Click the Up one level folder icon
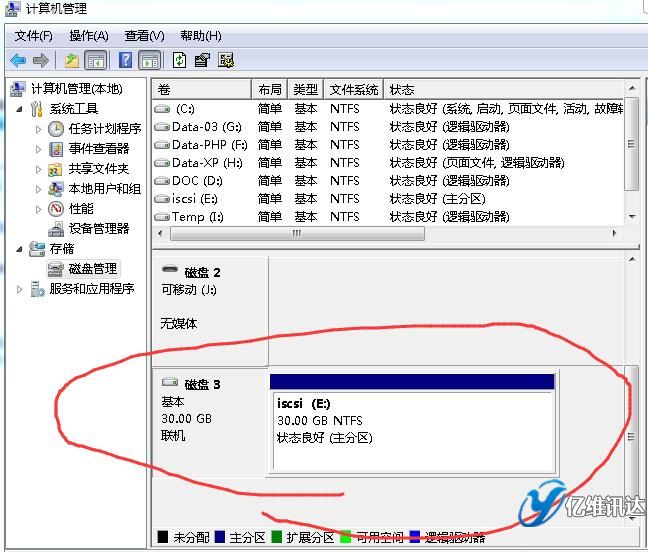The width and height of the screenshot is (648, 552). click(72, 60)
